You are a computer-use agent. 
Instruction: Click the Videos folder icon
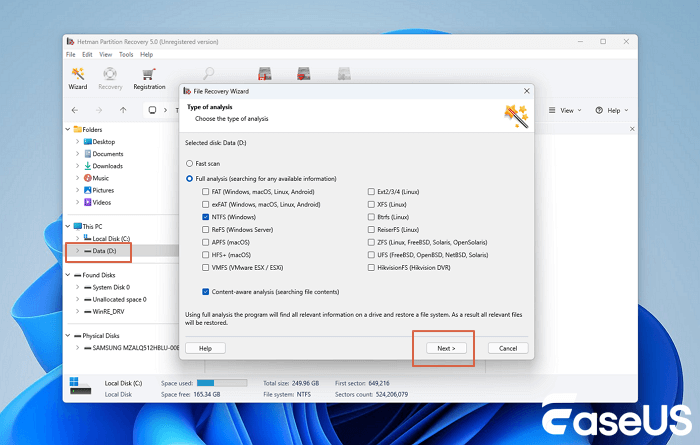(x=88, y=202)
